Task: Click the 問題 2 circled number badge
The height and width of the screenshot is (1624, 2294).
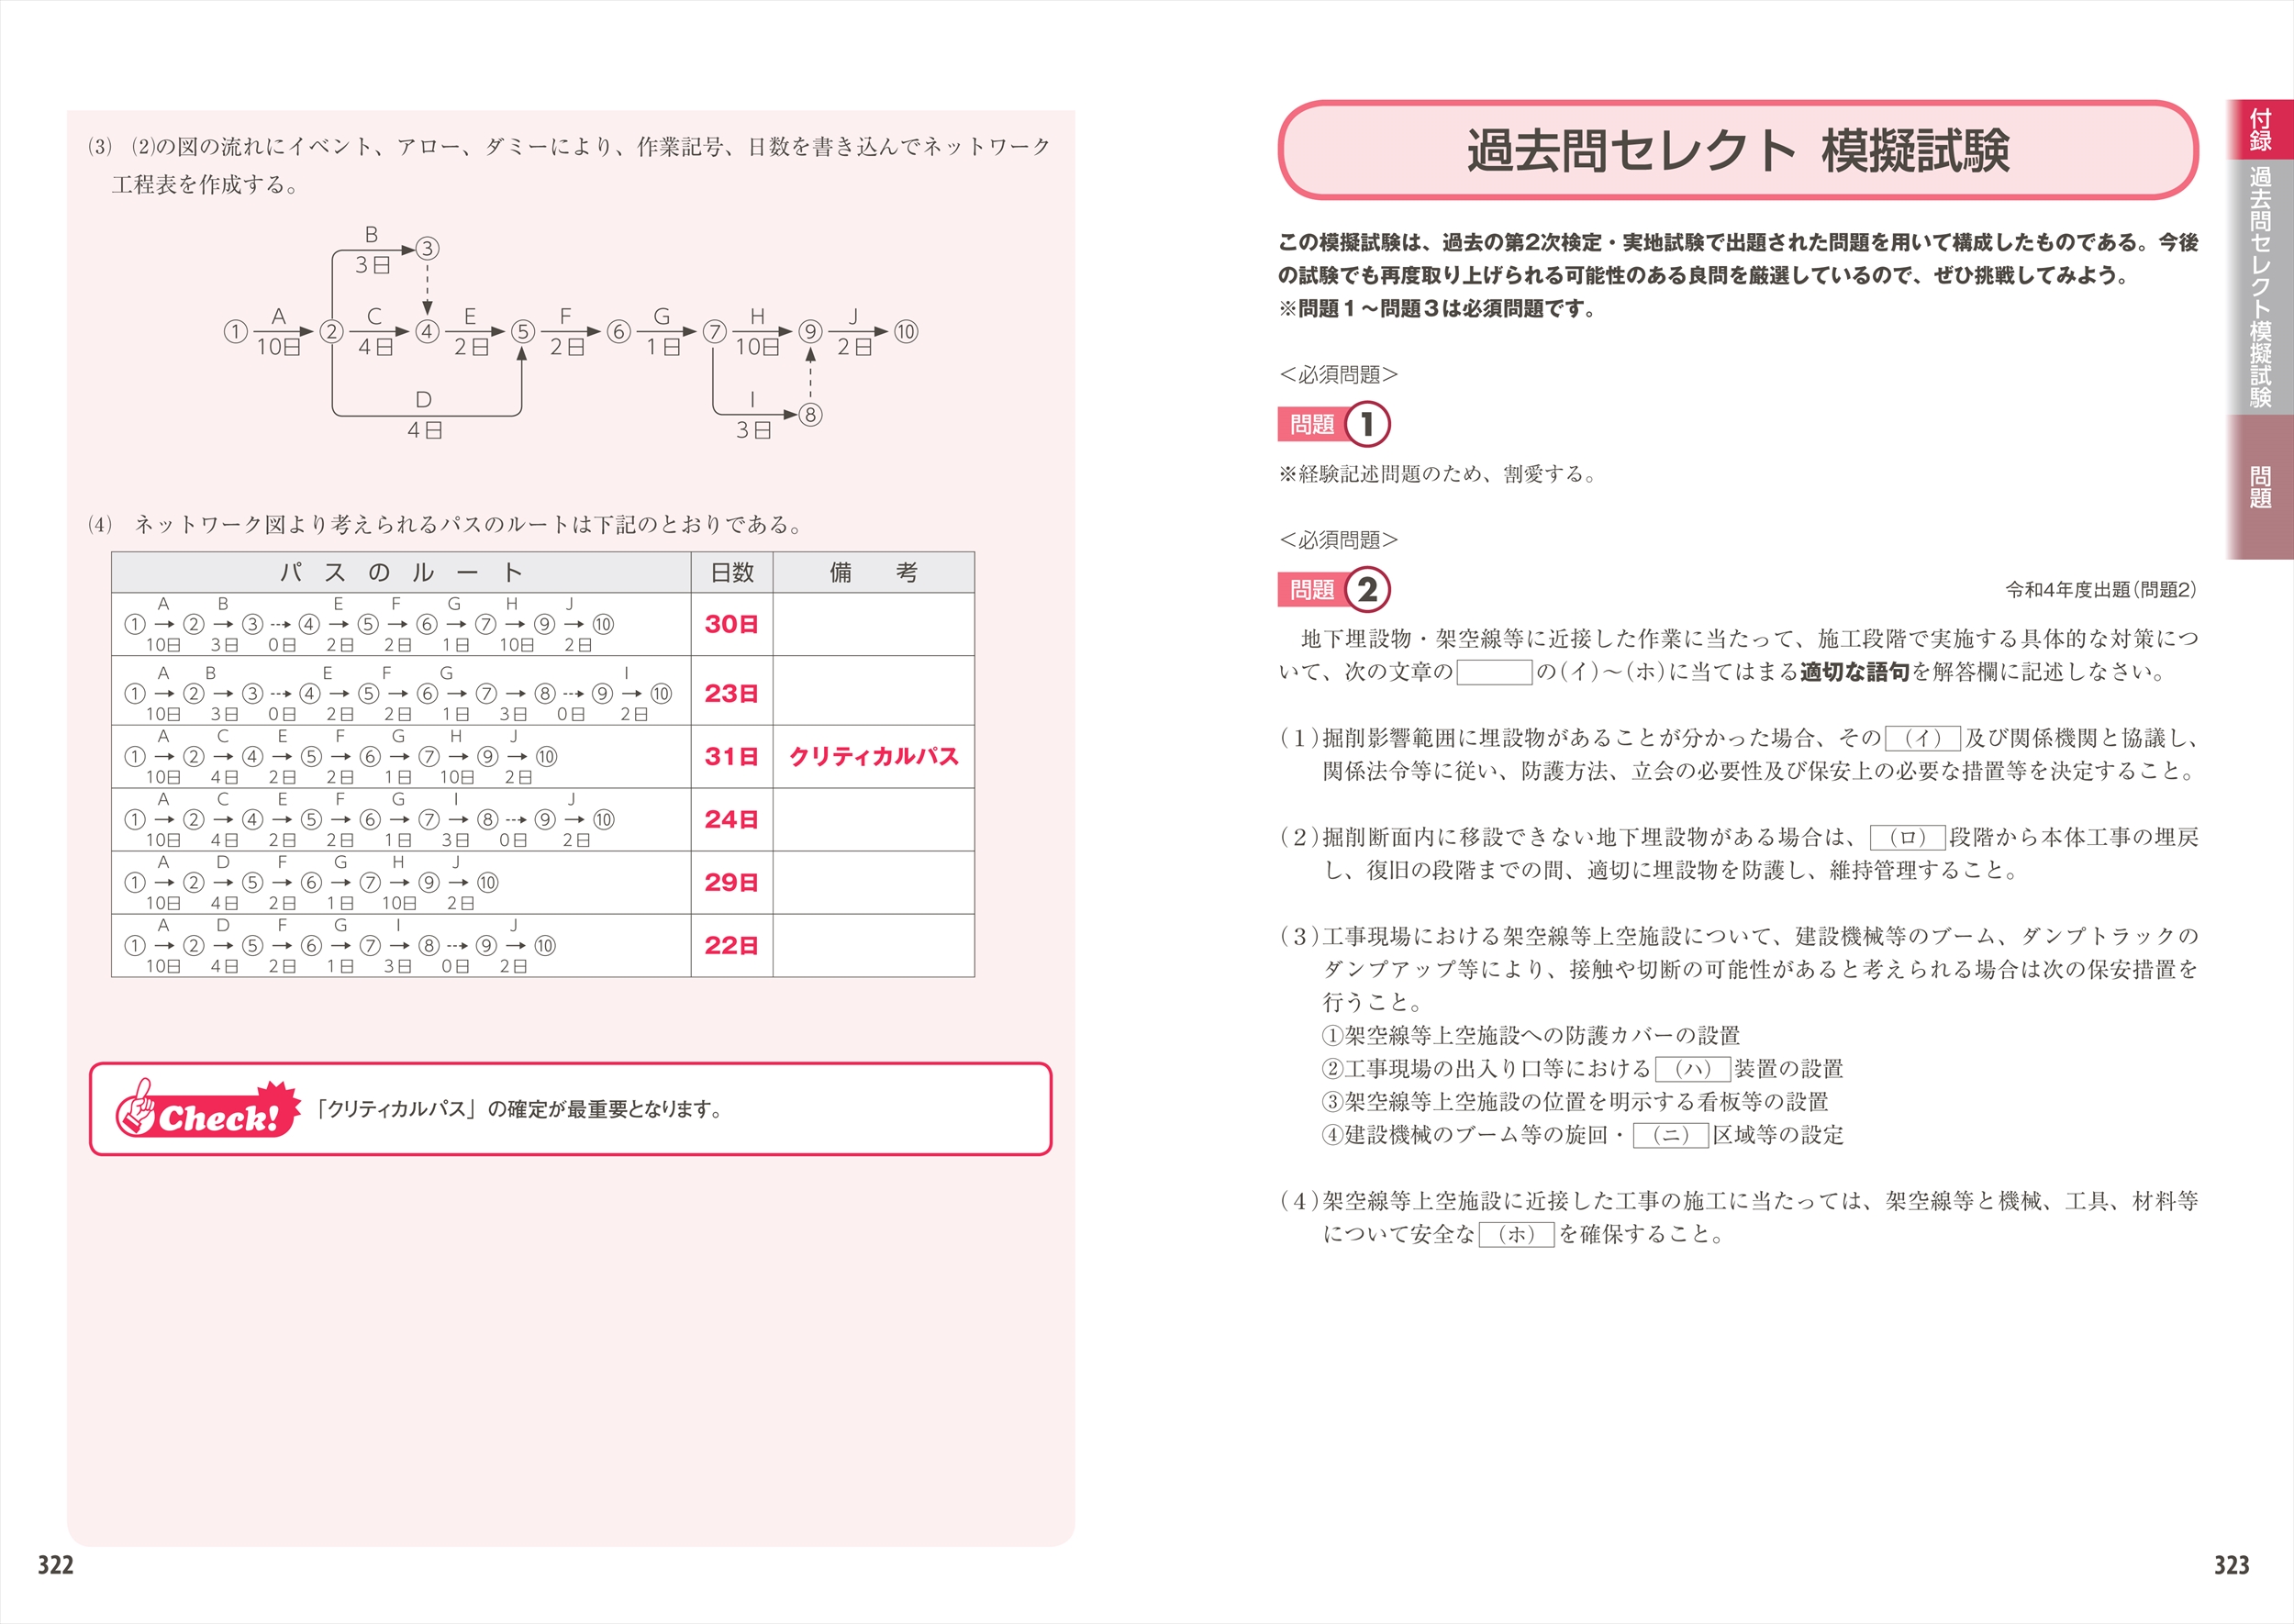Action: click(1367, 589)
